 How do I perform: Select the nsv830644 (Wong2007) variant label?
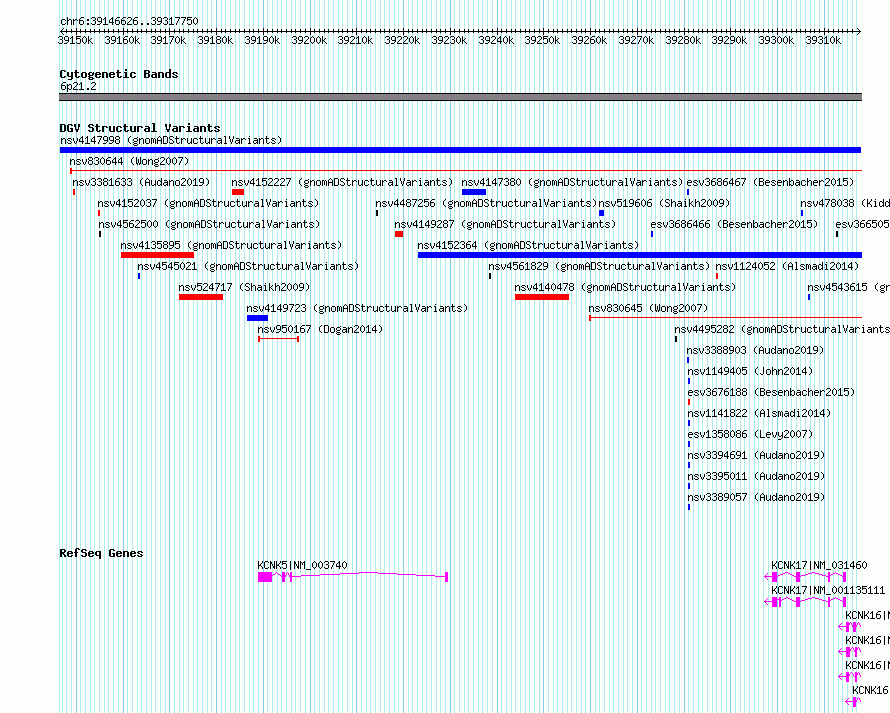(x=129, y=161)
